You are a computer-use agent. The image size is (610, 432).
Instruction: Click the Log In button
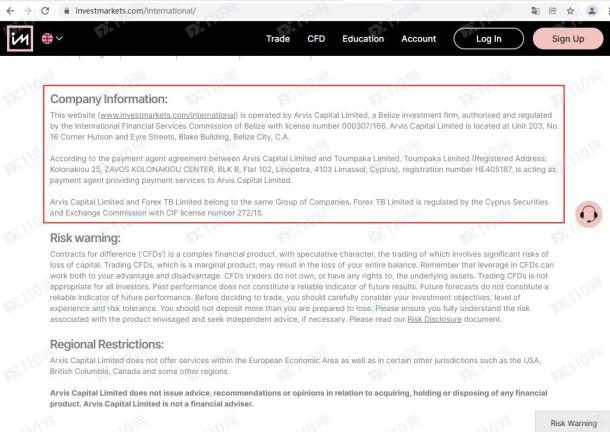(x=489, y=39)
